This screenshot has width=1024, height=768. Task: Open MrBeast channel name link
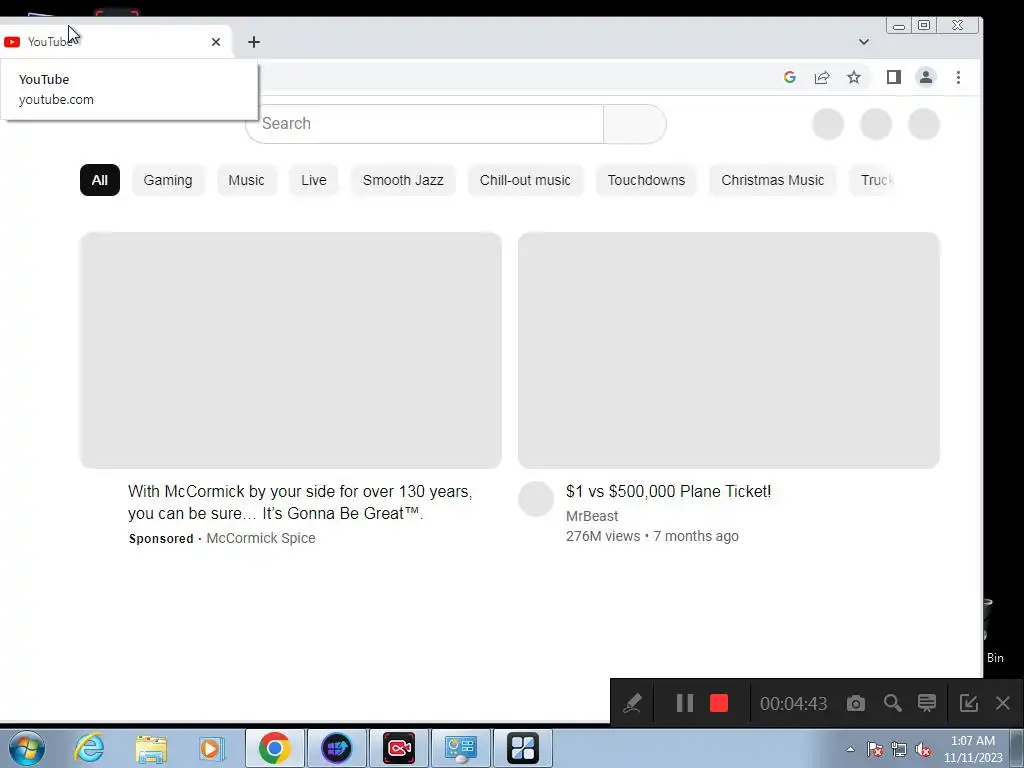(592, 516)
